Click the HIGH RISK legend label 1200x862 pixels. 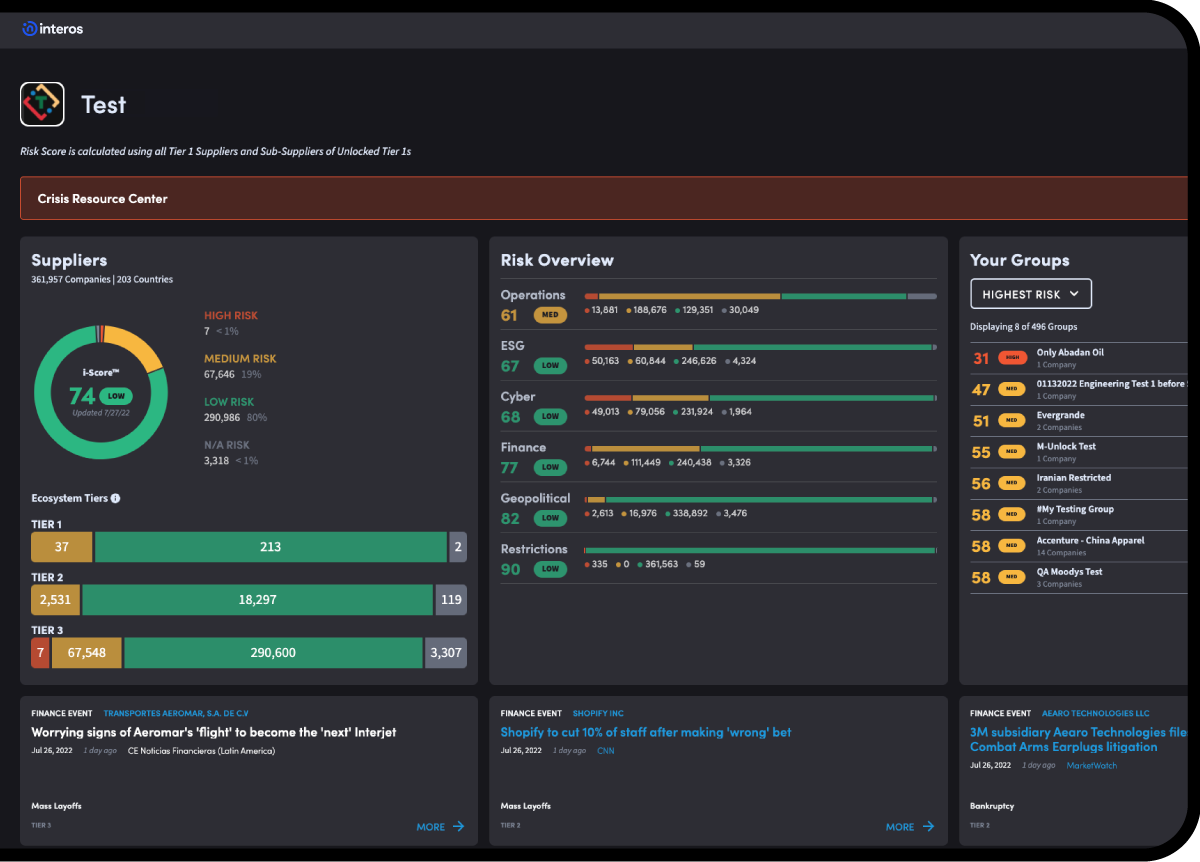click(x=231, y=316)
